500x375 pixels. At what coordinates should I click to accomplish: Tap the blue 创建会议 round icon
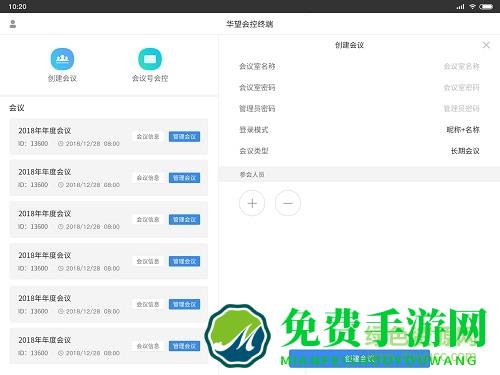pyautogui.click(x=62, y=59)
